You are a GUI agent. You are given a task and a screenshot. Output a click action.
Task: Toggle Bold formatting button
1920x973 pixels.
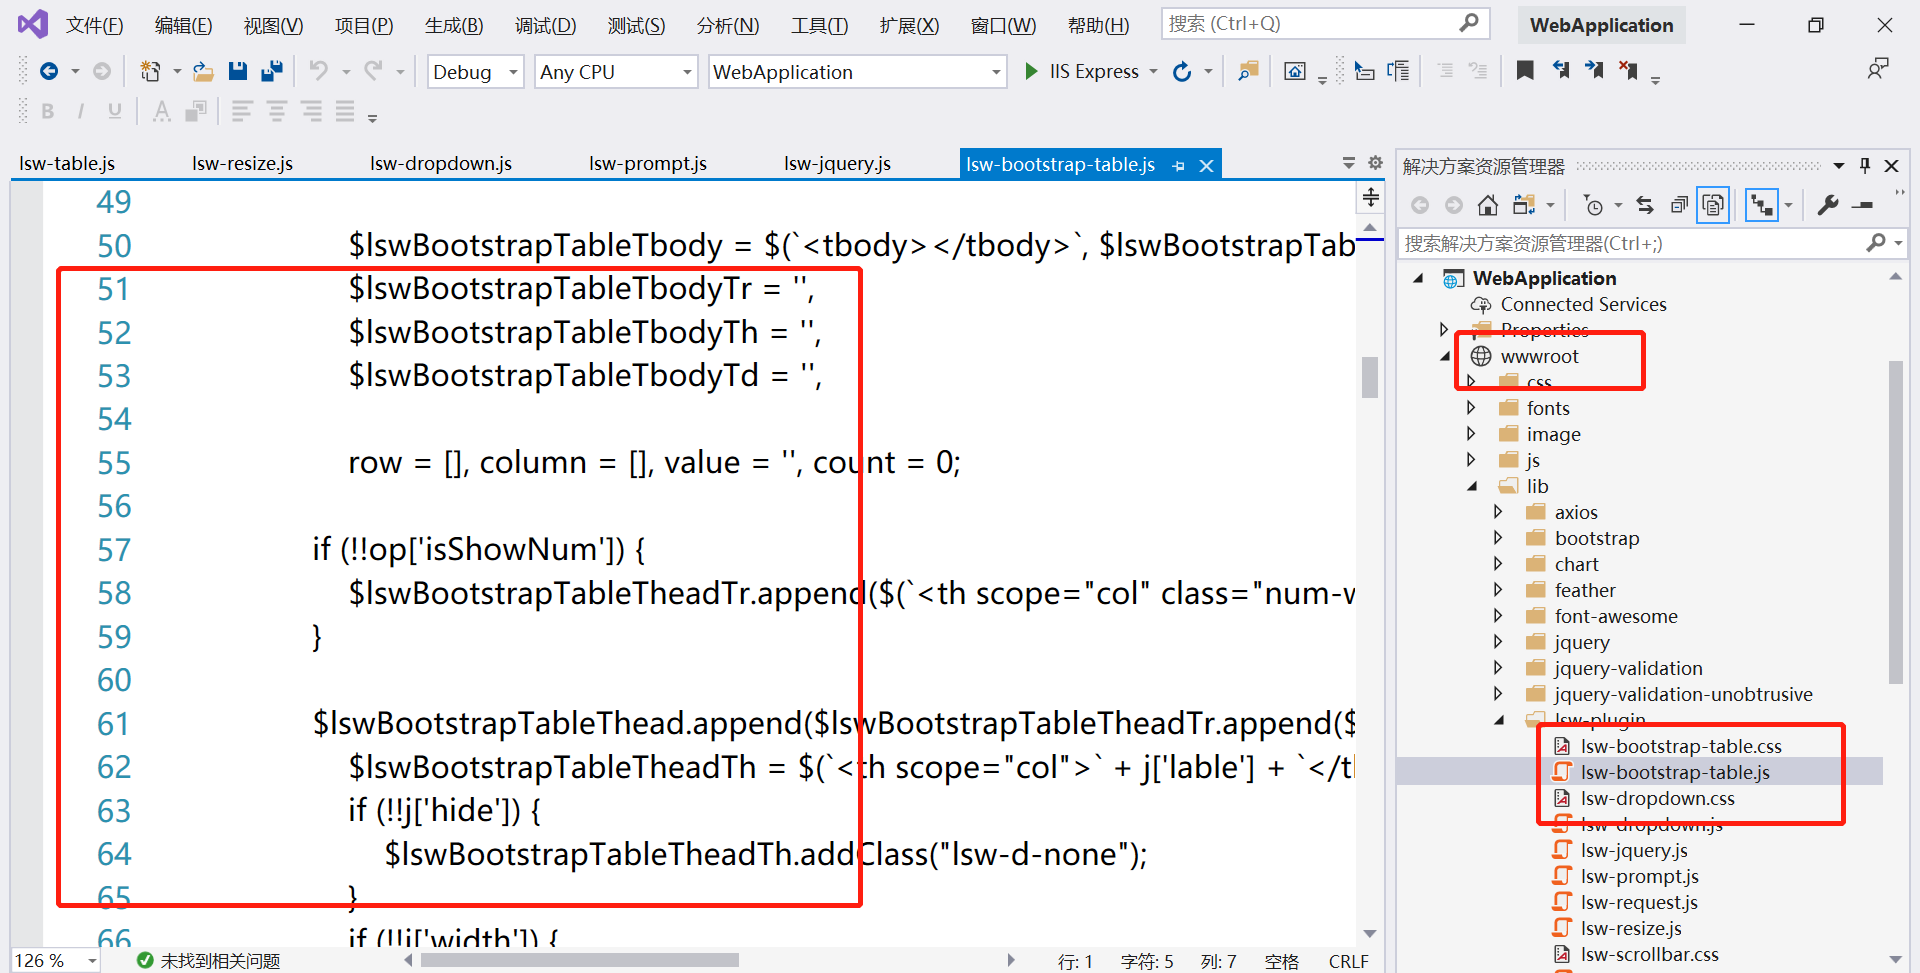pos(47,111)
